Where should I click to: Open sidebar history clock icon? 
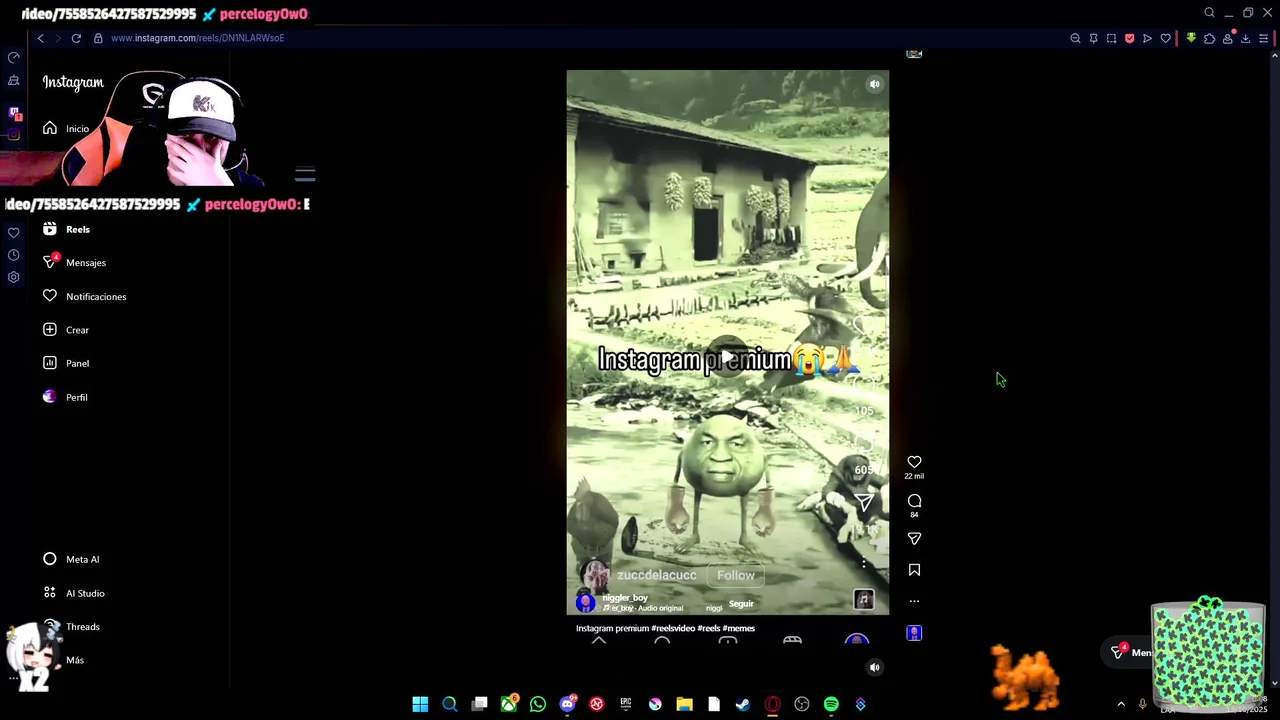14,255
